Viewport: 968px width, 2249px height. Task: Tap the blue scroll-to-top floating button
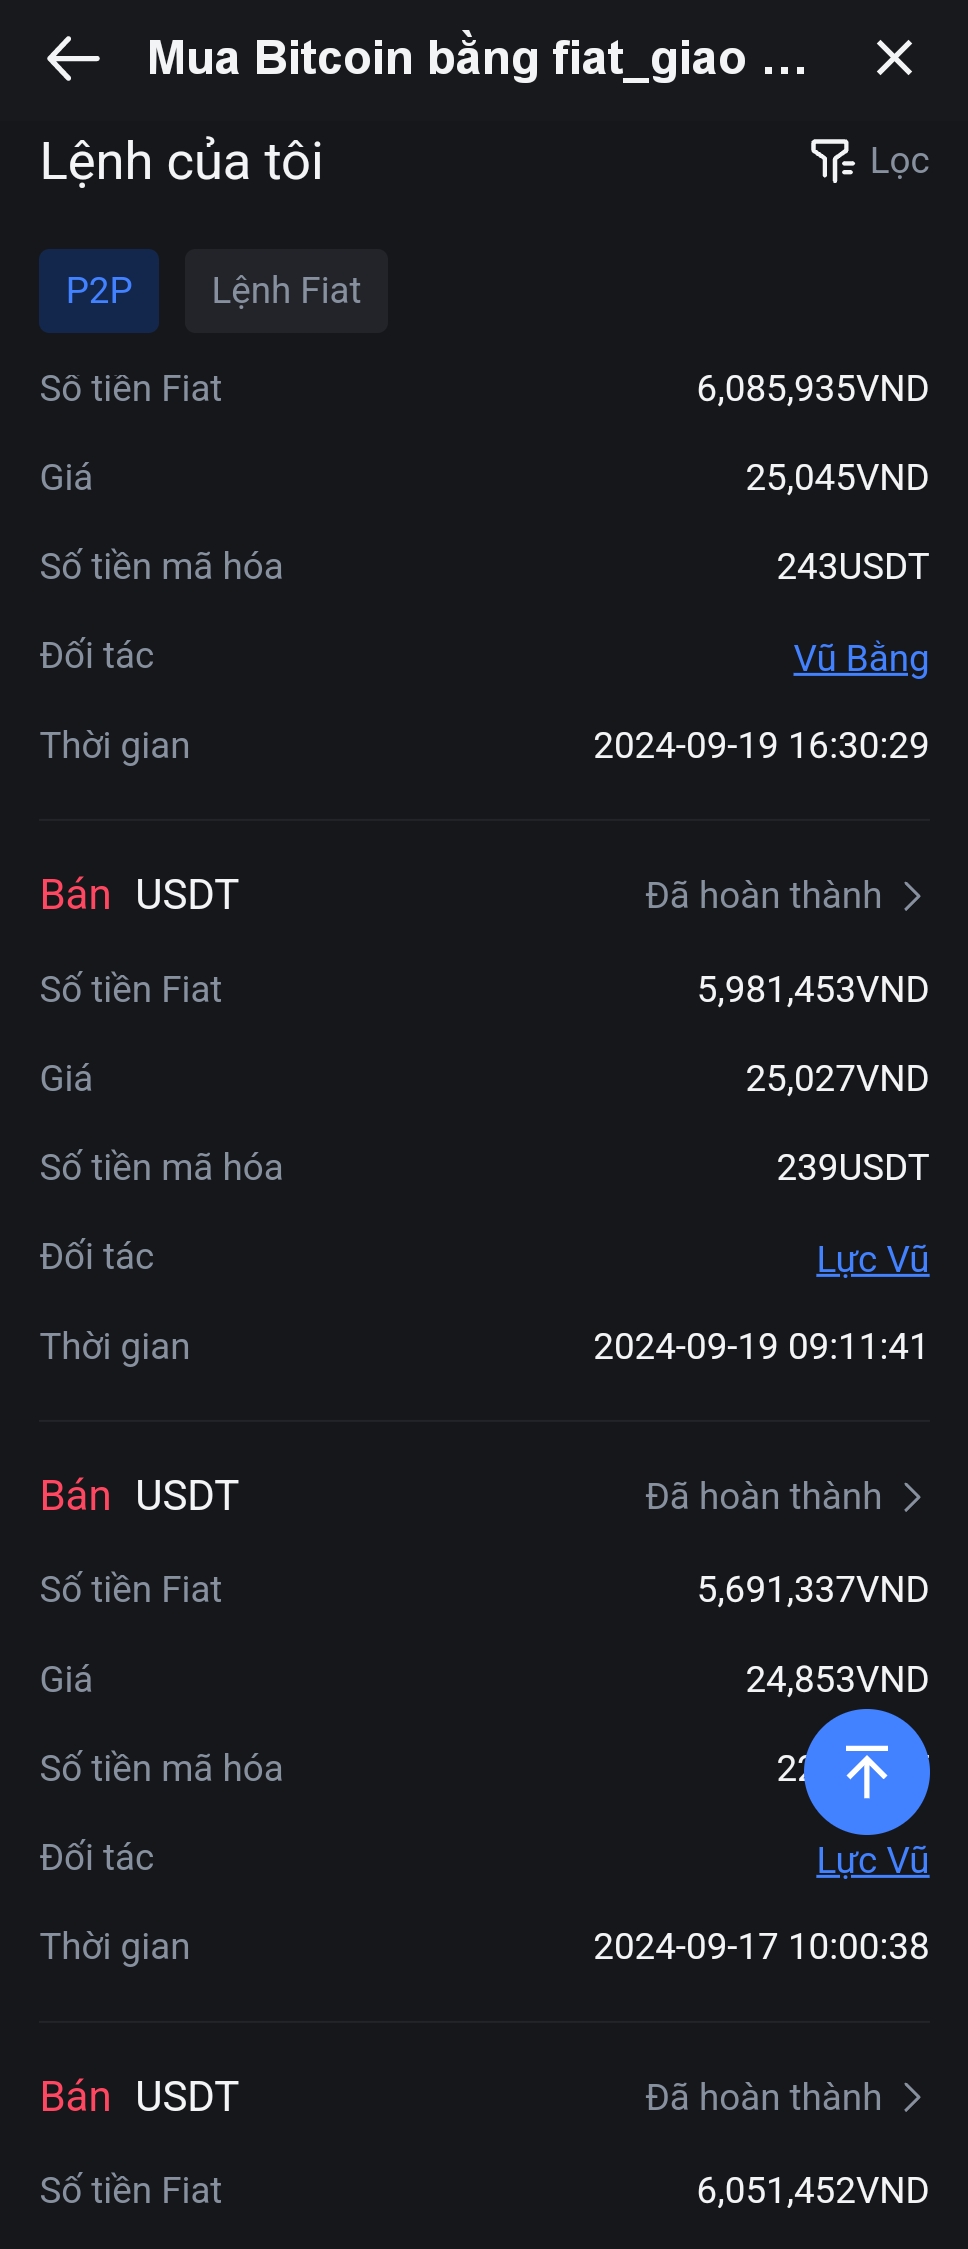867,1772
